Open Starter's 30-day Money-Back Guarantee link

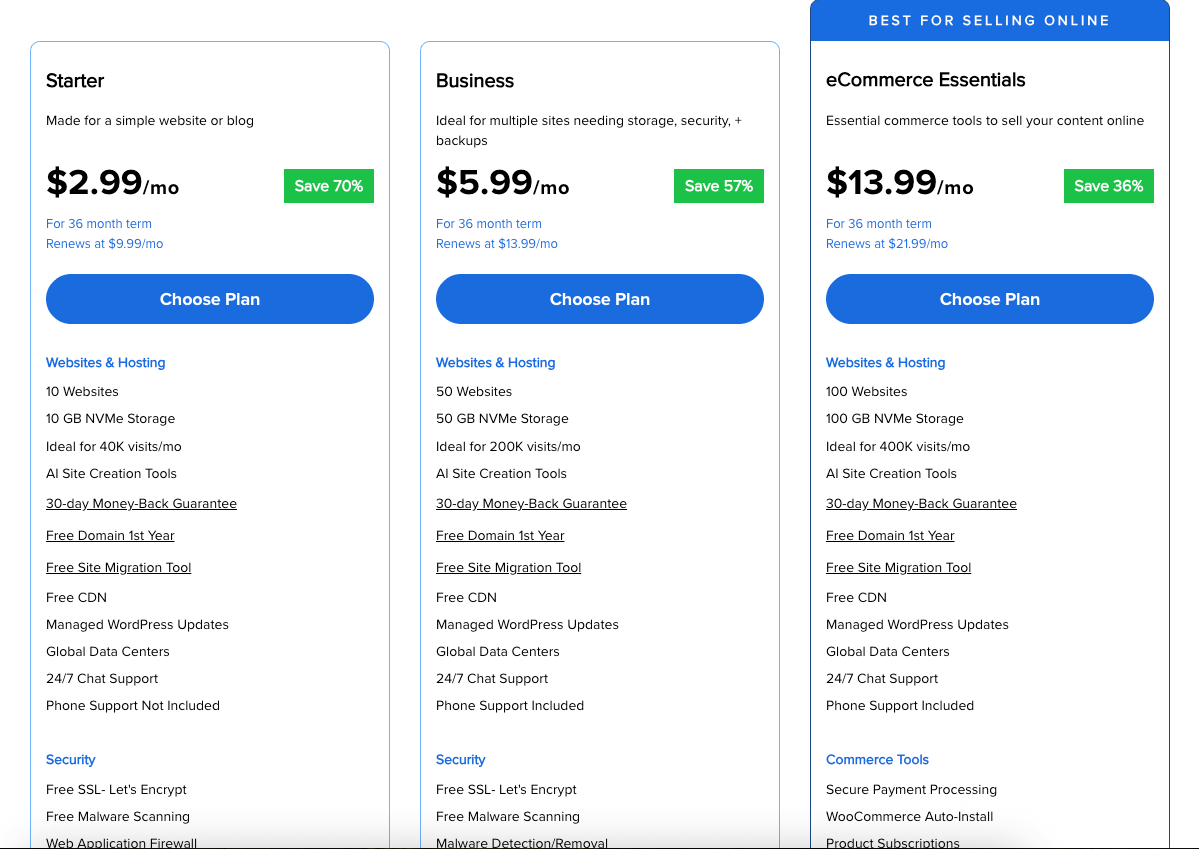point(141,504)
